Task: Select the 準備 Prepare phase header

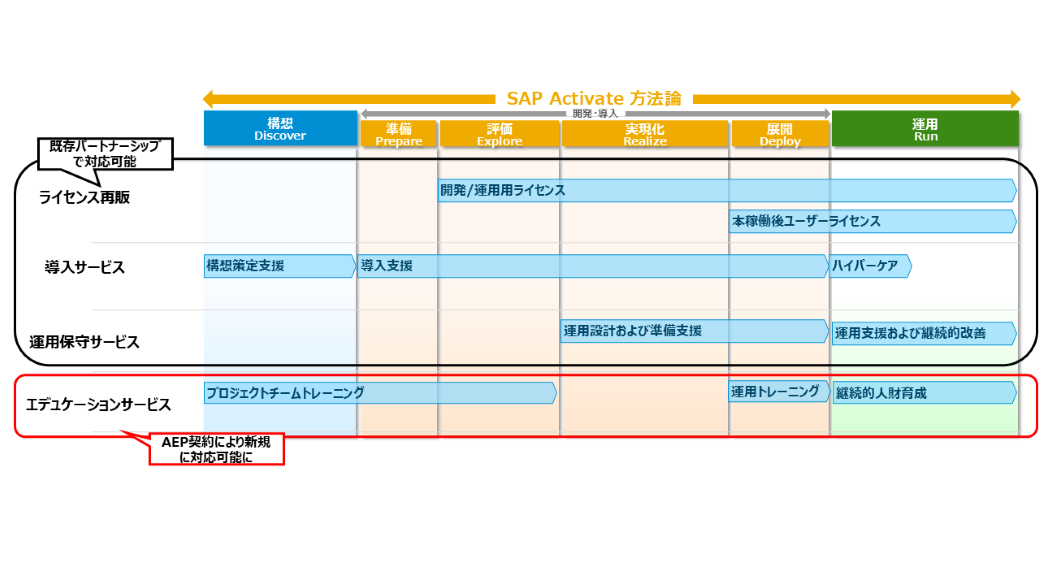Action: coord(398,134)
